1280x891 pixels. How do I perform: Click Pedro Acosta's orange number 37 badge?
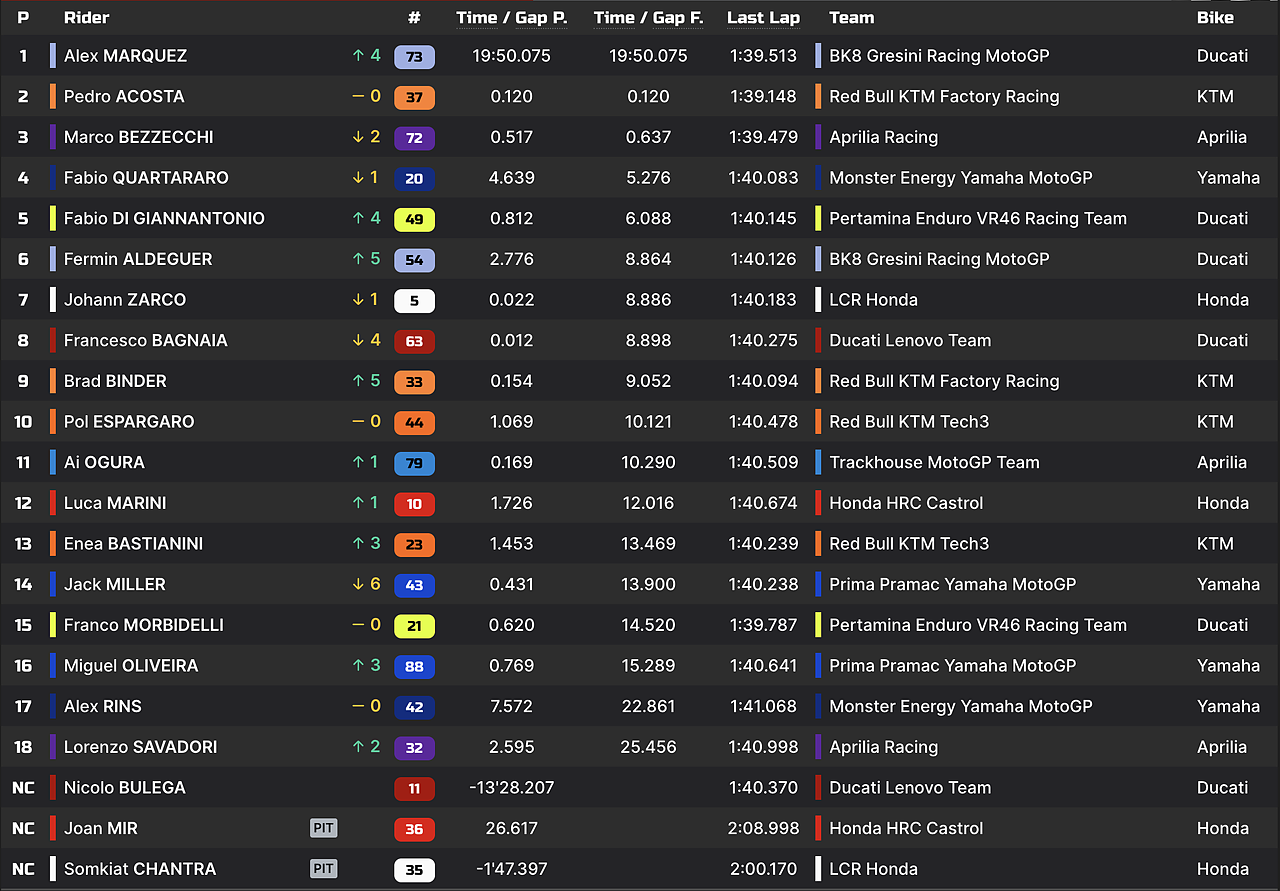(x=414, y=97)
